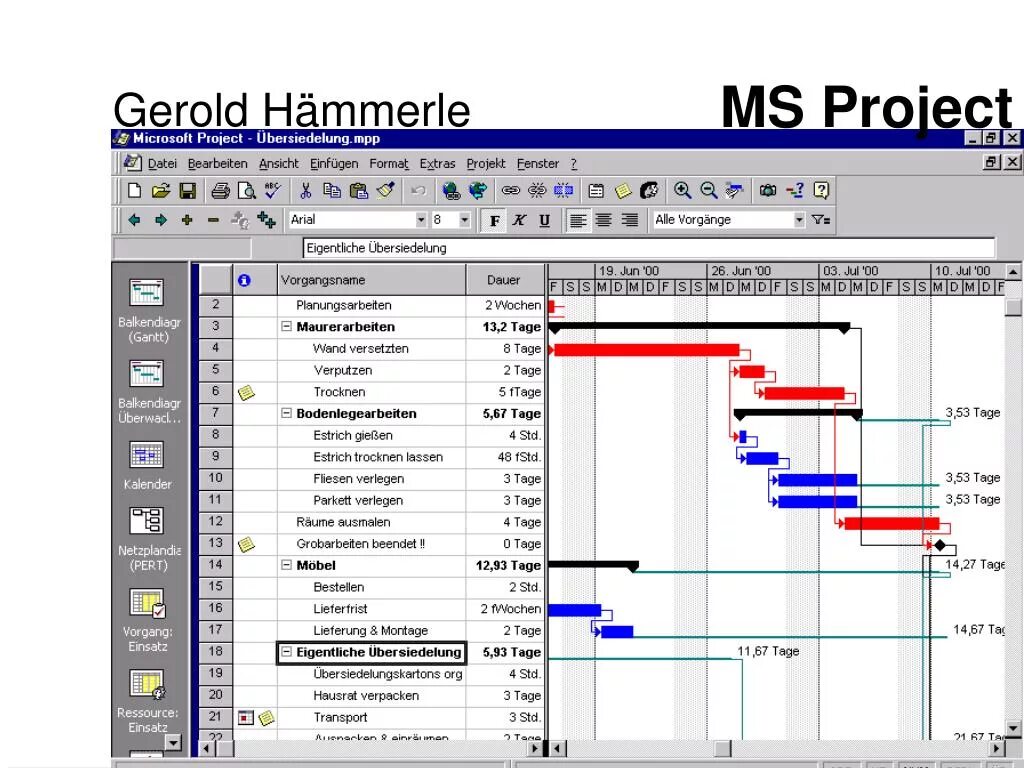
Task: Click the Zoom Out magnifier icon
Action: (709, 190)
